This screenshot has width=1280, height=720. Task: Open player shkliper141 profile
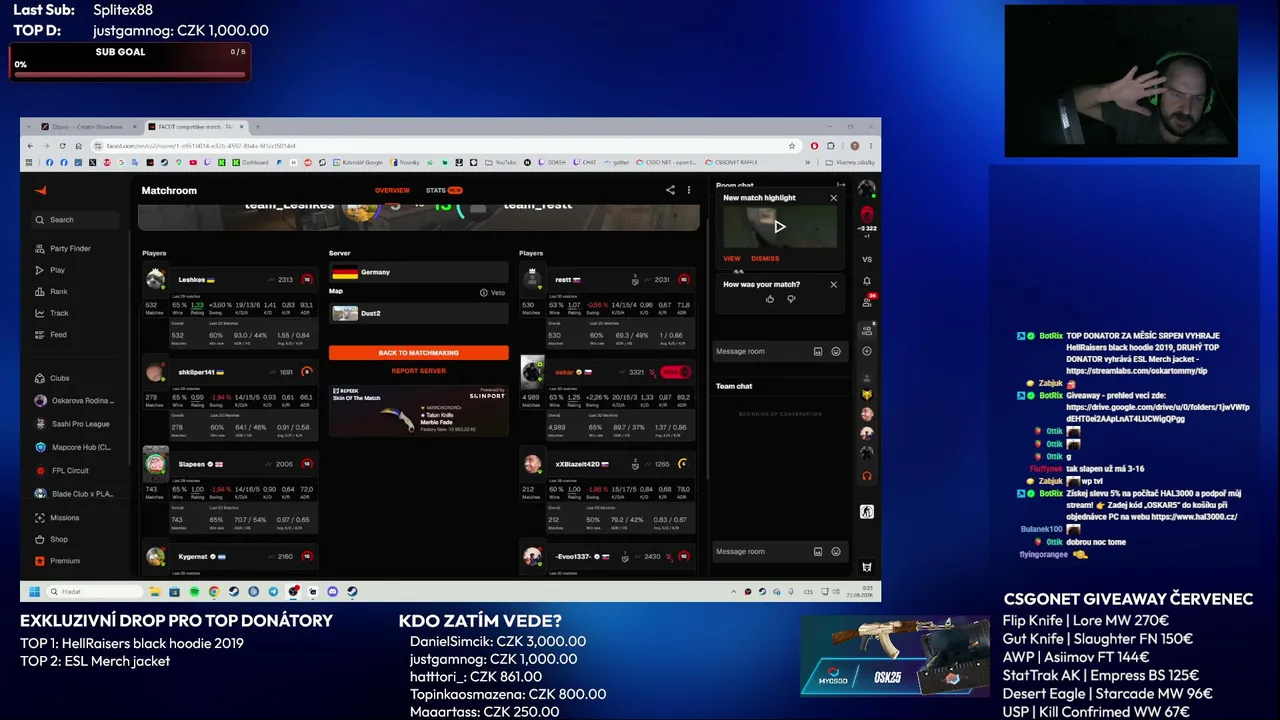(x=196, y=372)
